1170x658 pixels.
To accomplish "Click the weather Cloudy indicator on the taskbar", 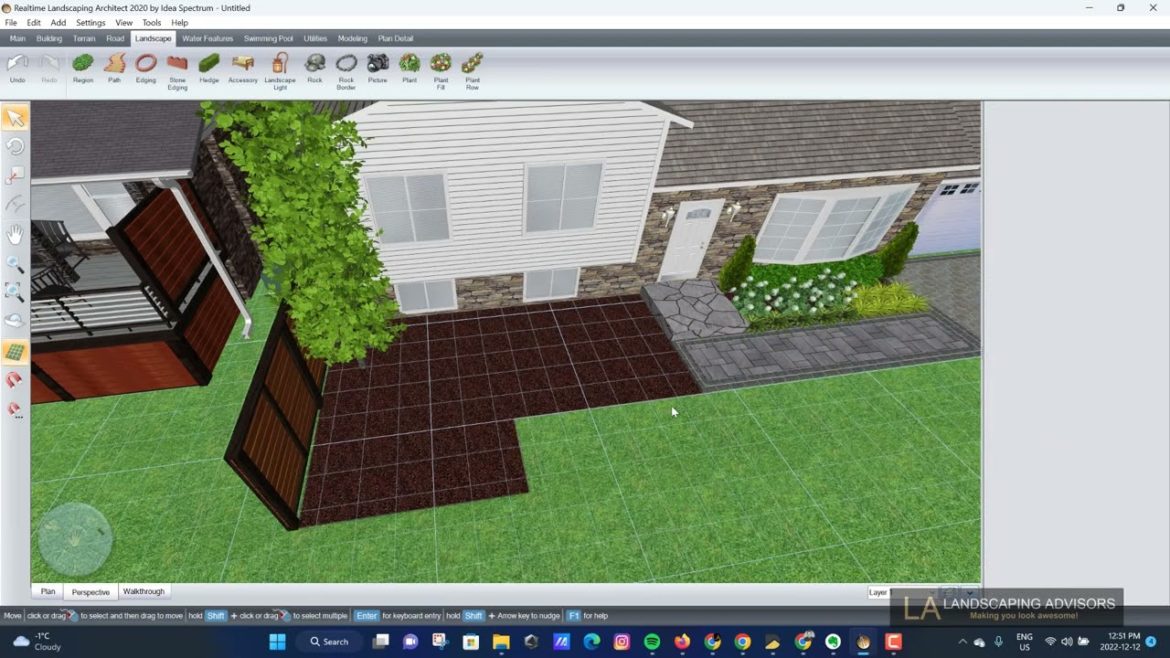I will tap(33, 641).
